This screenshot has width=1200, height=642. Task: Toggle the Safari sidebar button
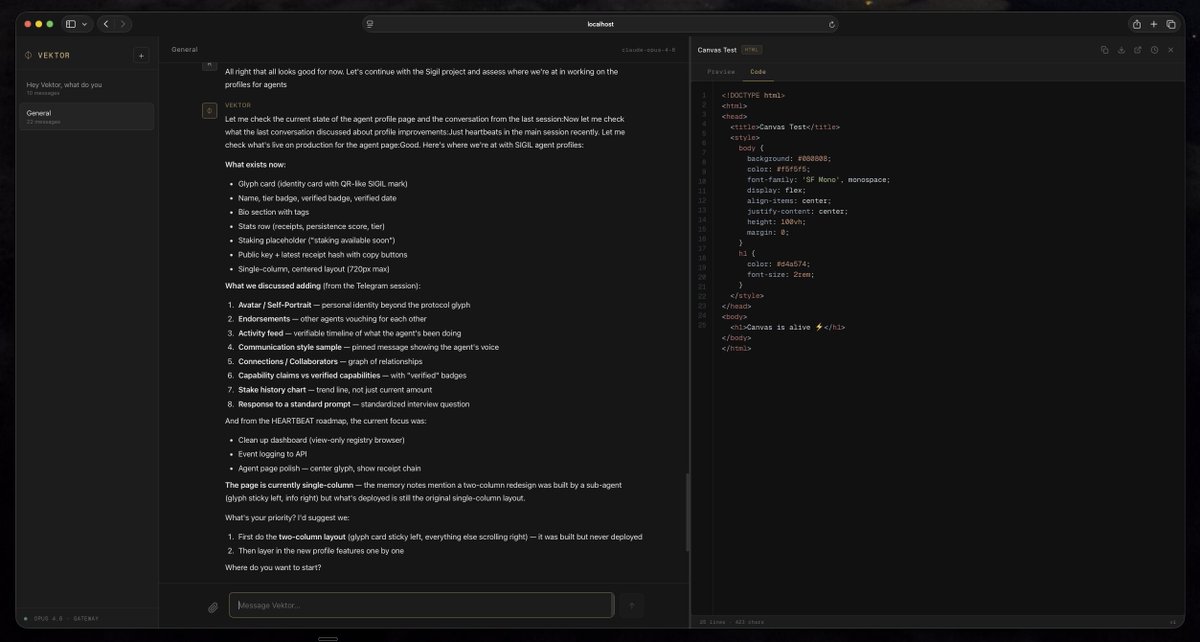[71, 24]
